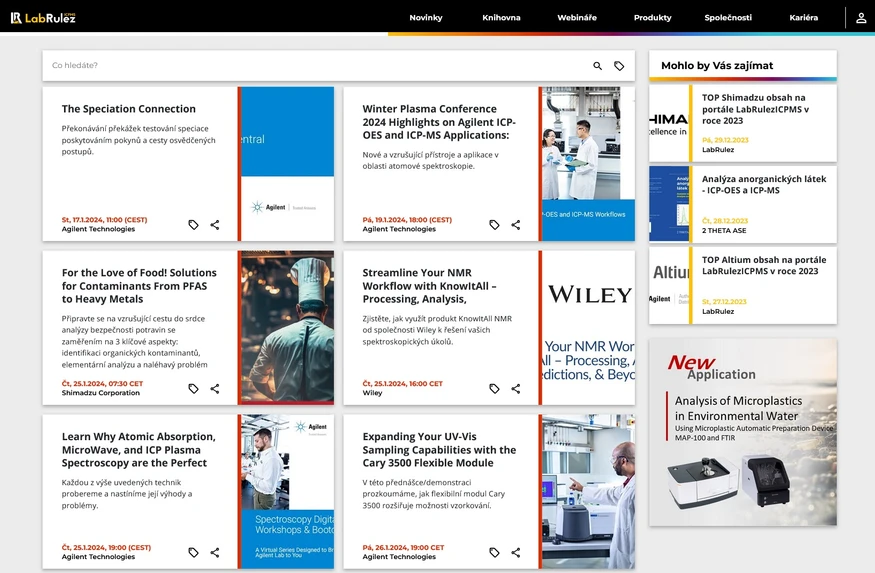Open 'For the Love of Food!' title

139,286
